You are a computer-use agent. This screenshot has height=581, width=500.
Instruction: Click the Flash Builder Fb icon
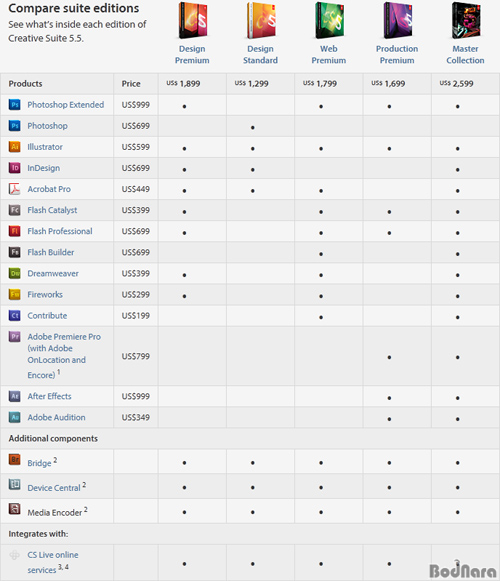14,252
